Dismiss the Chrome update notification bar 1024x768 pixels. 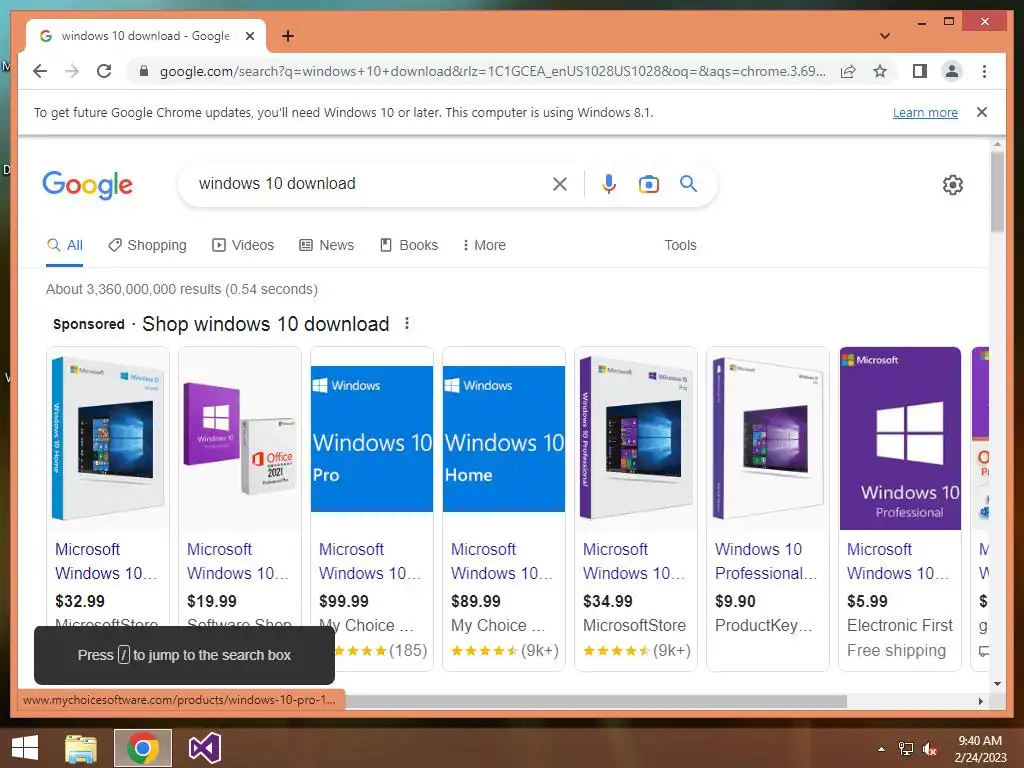[x=982, y=112]
